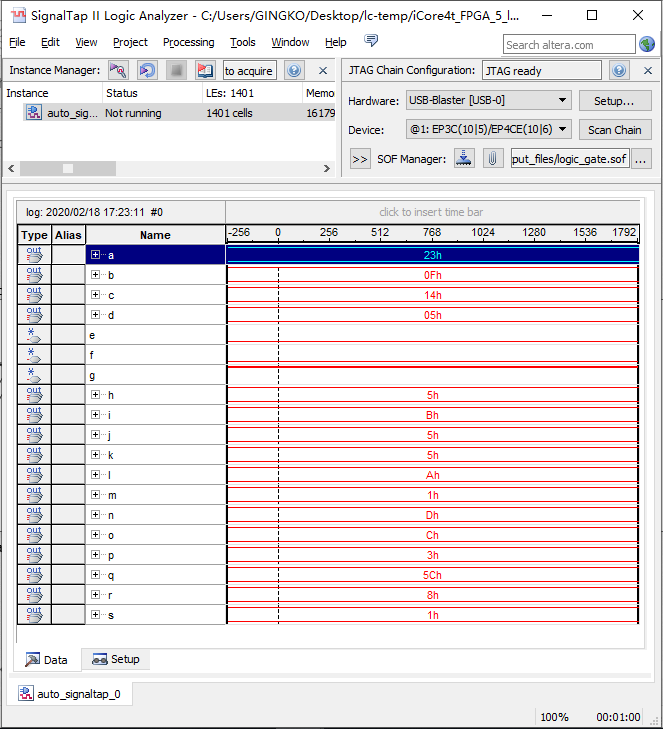The width and height of the screenshot is (663, 729).
Task: Click the globe icon beside search box
Action: [647, 44]
